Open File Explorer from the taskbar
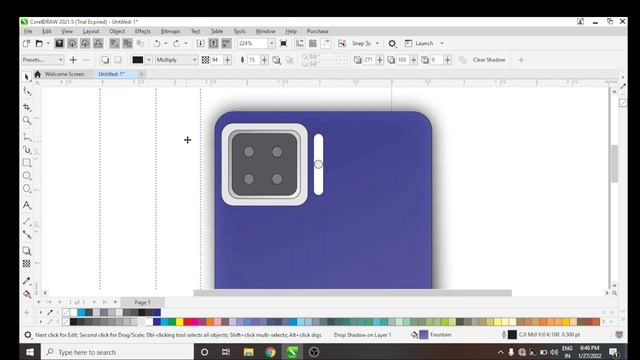 (x=248, y=352)
